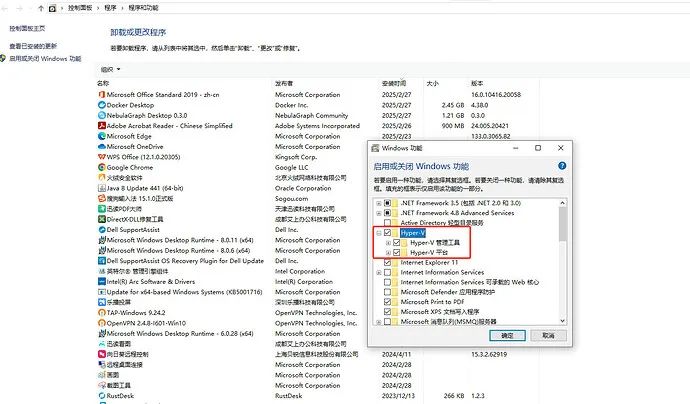The height and width of the screenshot is (404, 690).
Task: Click the 迅读PDF大师 green icon
Action: pyautogui.click(x=102, y=209)
